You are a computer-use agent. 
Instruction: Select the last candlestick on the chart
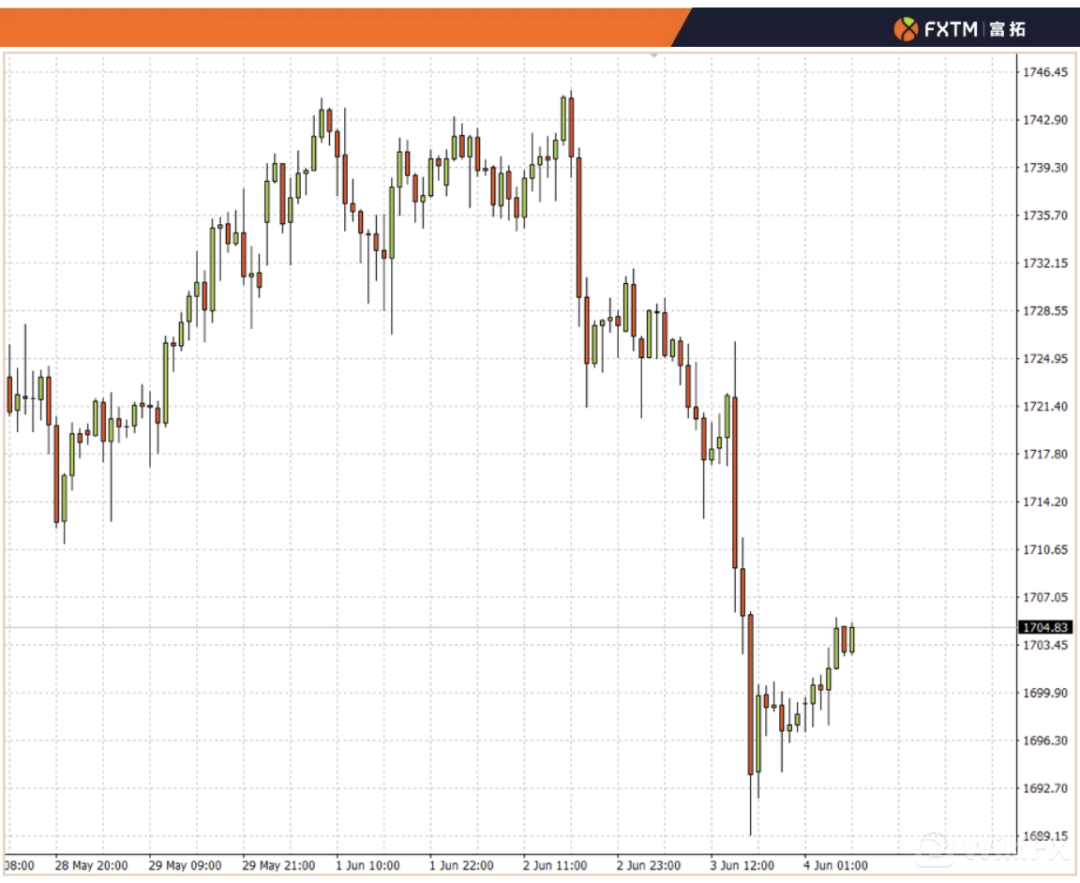[x=851, y=638]
